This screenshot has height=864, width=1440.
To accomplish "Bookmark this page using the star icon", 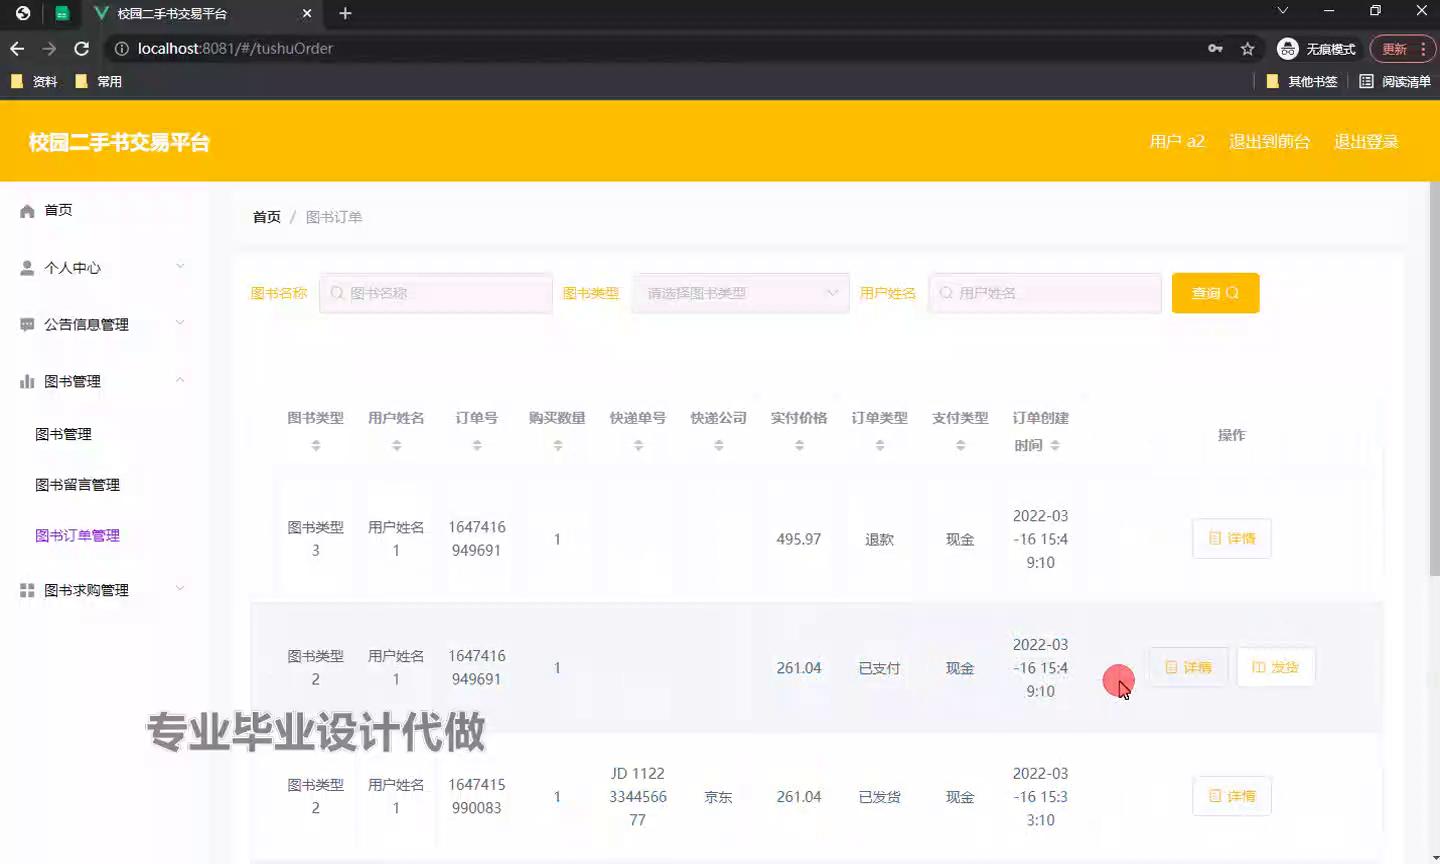I will coord(1247,48).
